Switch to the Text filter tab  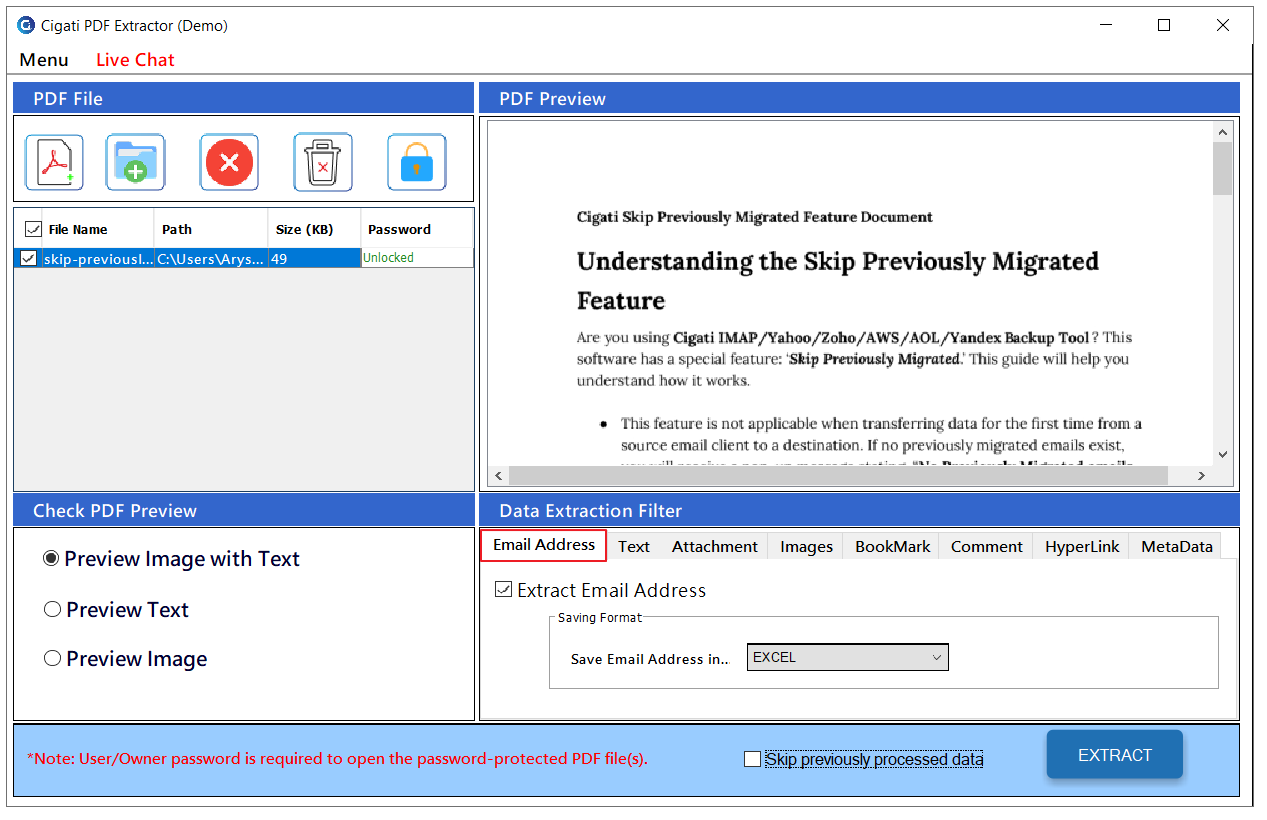pyautogui.click(x=634, y=546)
